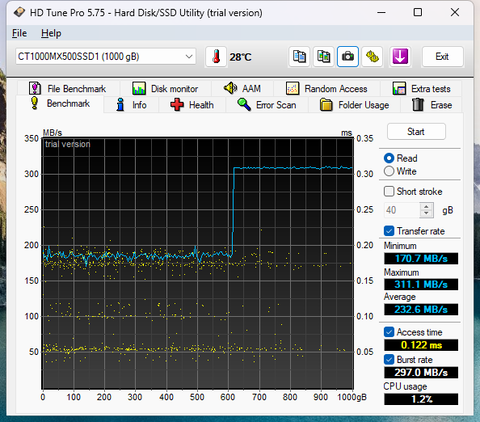Disable the Access time checkbox
The image size is (480, 422).
(389, 332)
